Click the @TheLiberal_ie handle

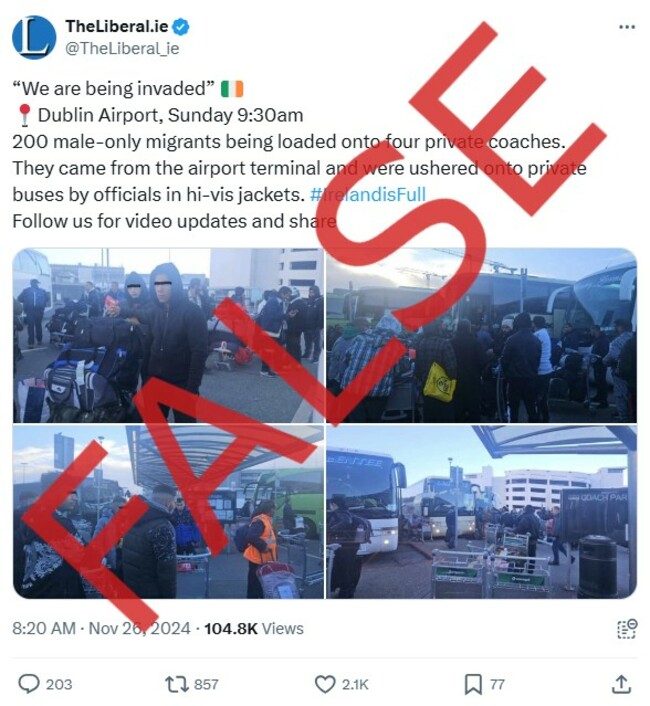(122, 48)
